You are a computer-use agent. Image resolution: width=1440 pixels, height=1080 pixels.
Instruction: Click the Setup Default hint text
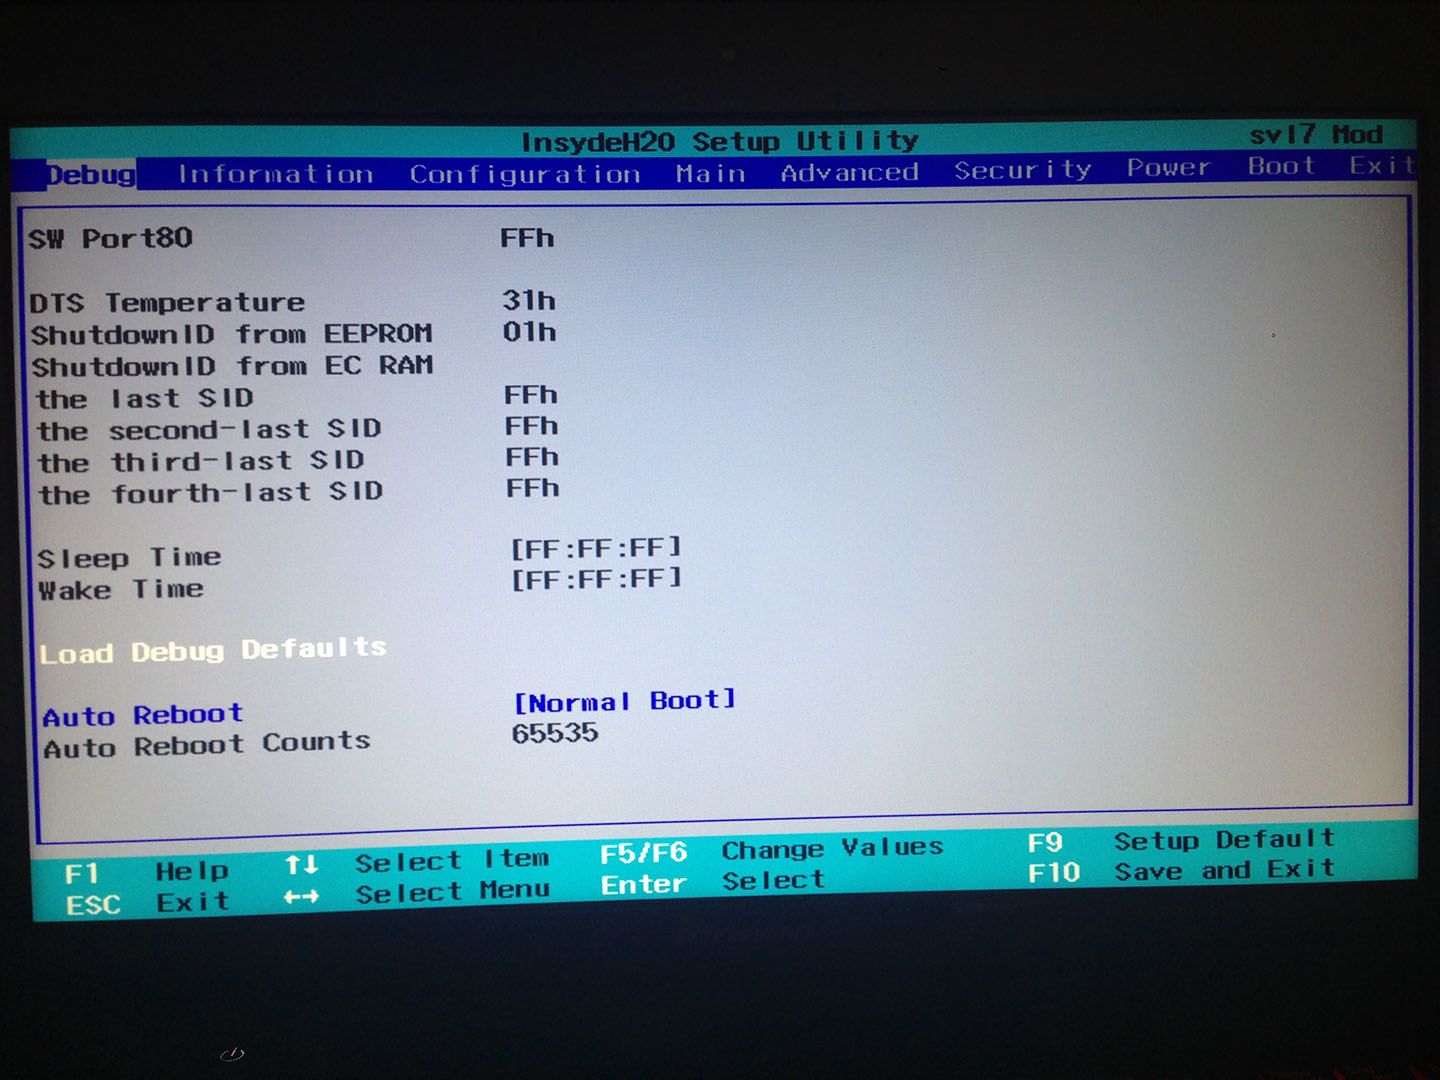point(1225,839)
